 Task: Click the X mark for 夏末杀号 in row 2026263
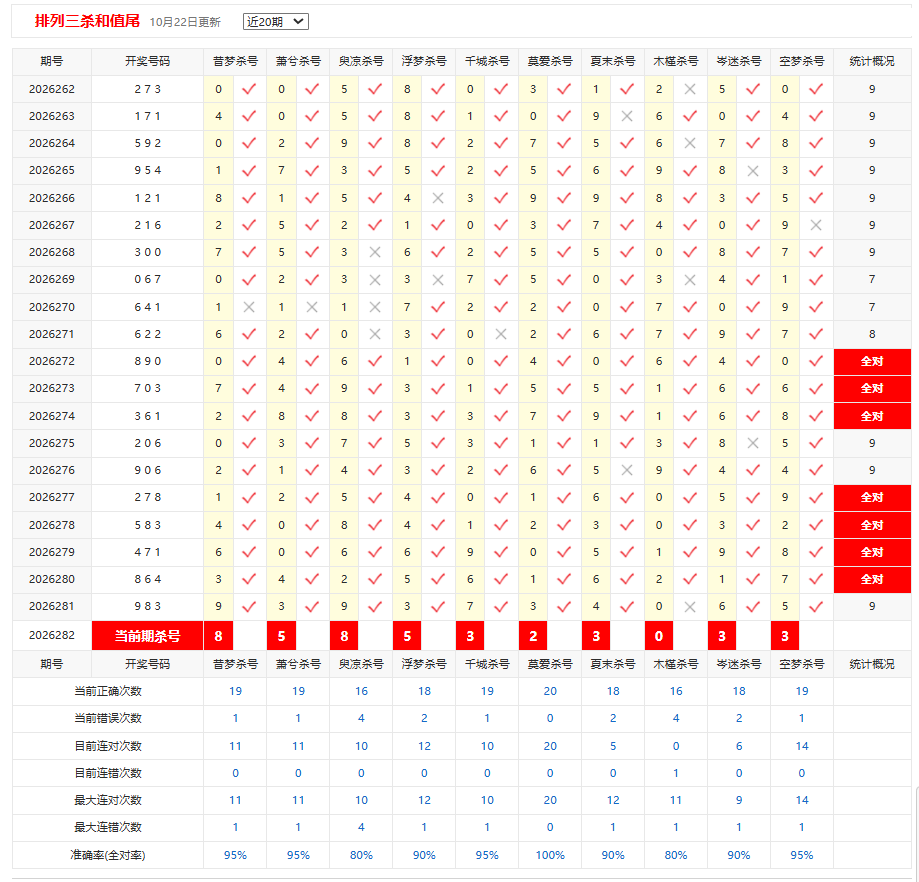[627, 116]
